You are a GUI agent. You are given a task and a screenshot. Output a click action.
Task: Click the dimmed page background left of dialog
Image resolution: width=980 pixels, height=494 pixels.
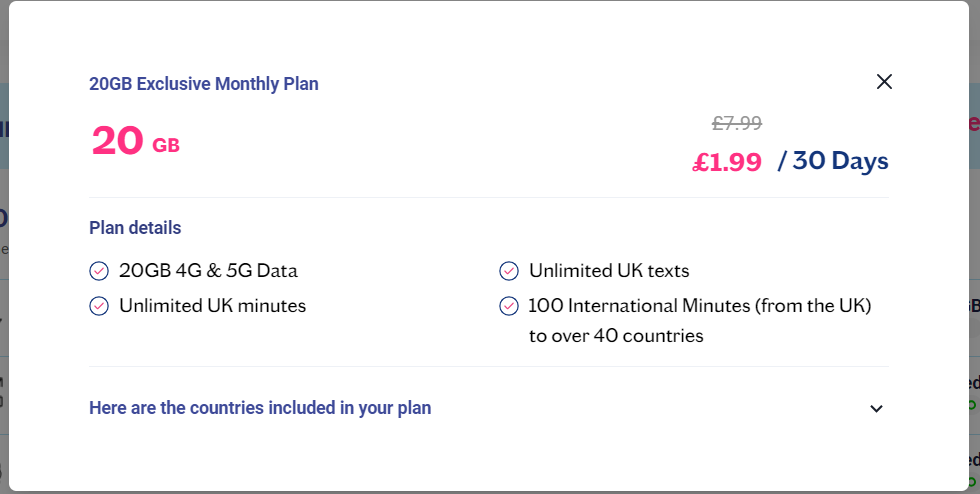4,250
